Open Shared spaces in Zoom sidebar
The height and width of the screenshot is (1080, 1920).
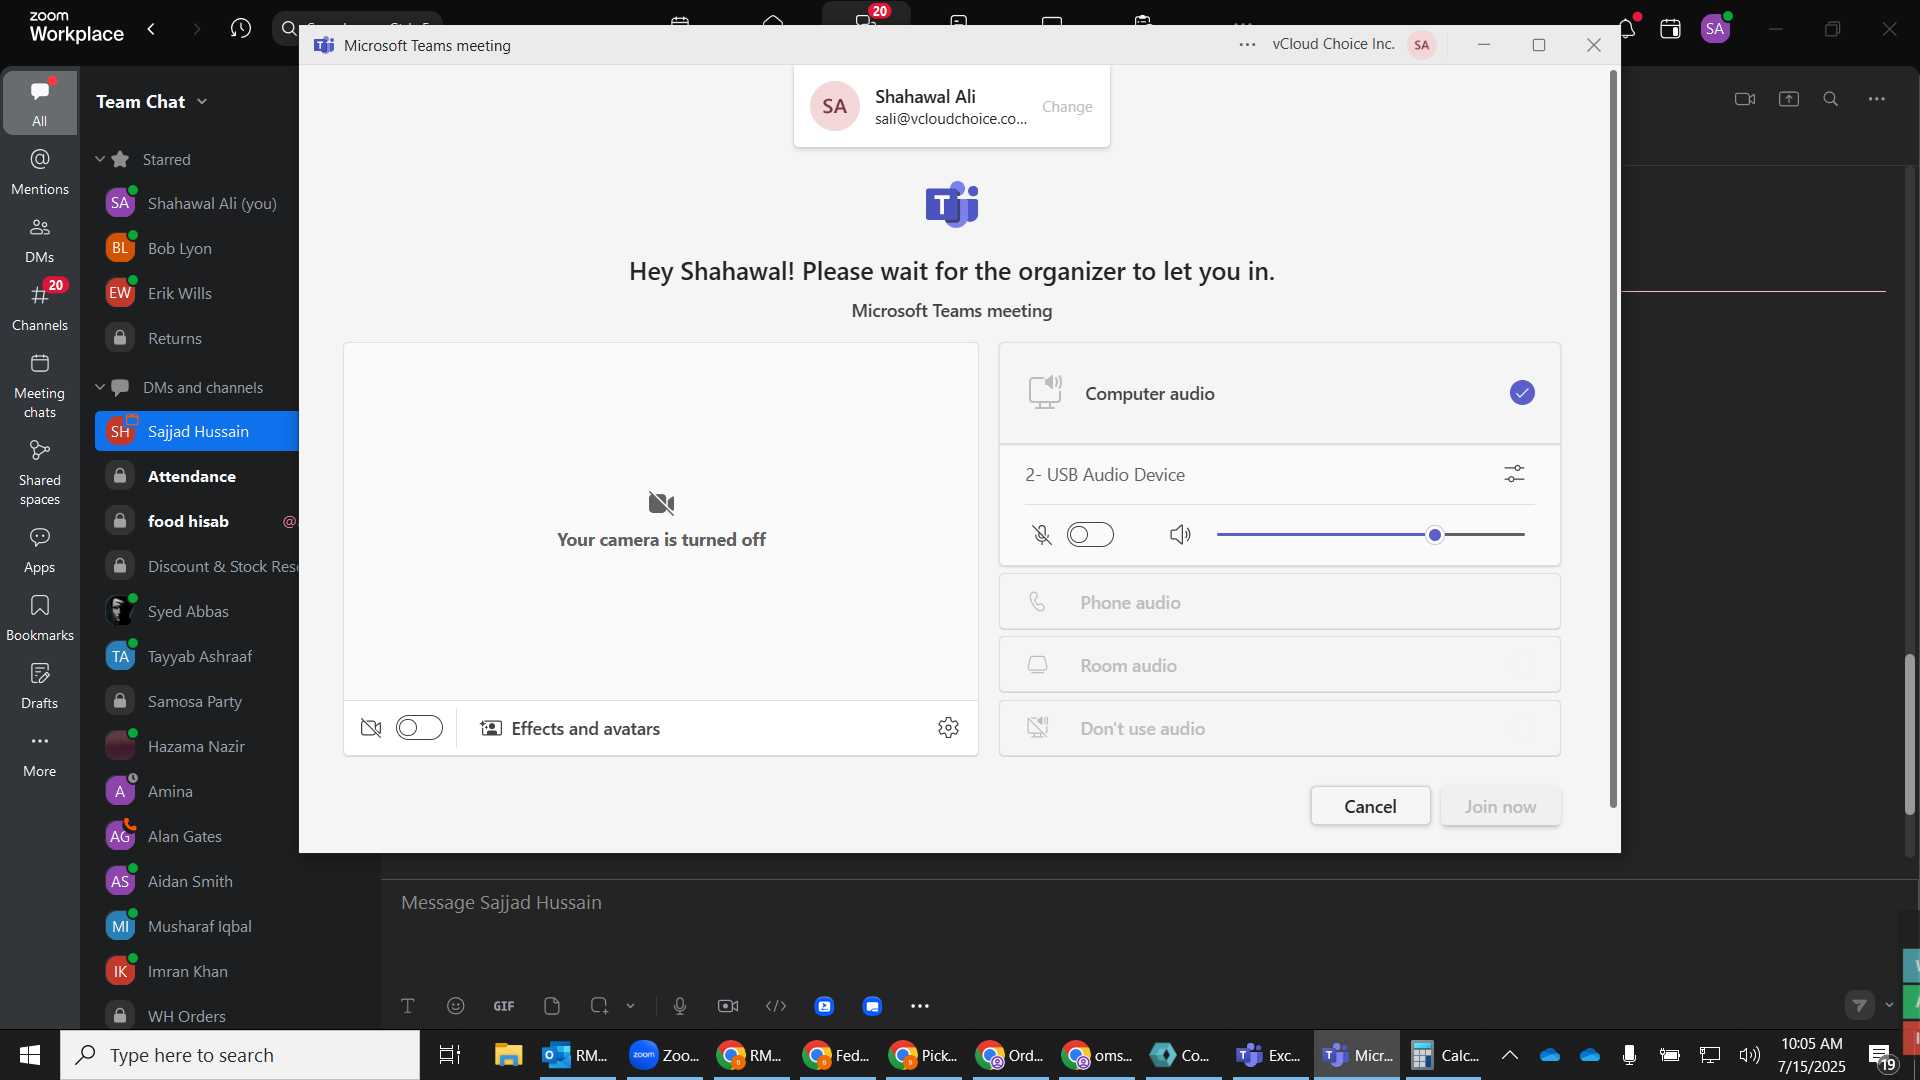tap(40, 473)
